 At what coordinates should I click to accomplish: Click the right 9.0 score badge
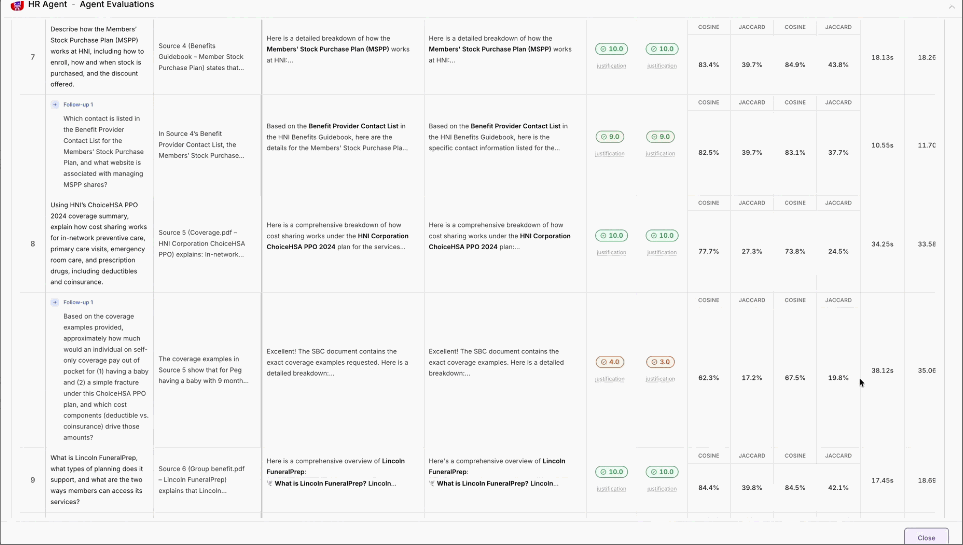point(660,137)
